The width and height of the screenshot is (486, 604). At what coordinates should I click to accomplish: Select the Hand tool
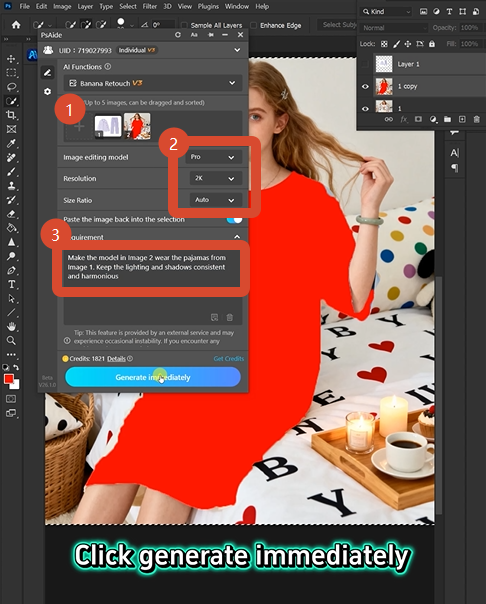[x=11, y=327]
